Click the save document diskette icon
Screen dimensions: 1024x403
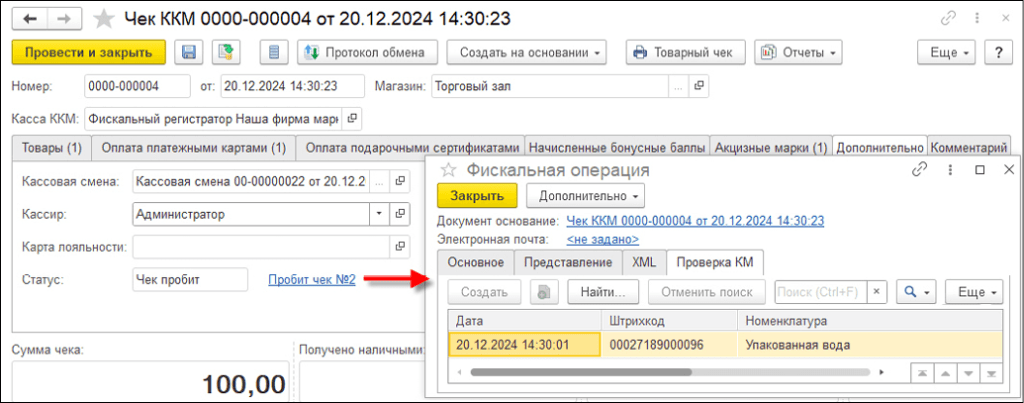click(x=190, y=52)
